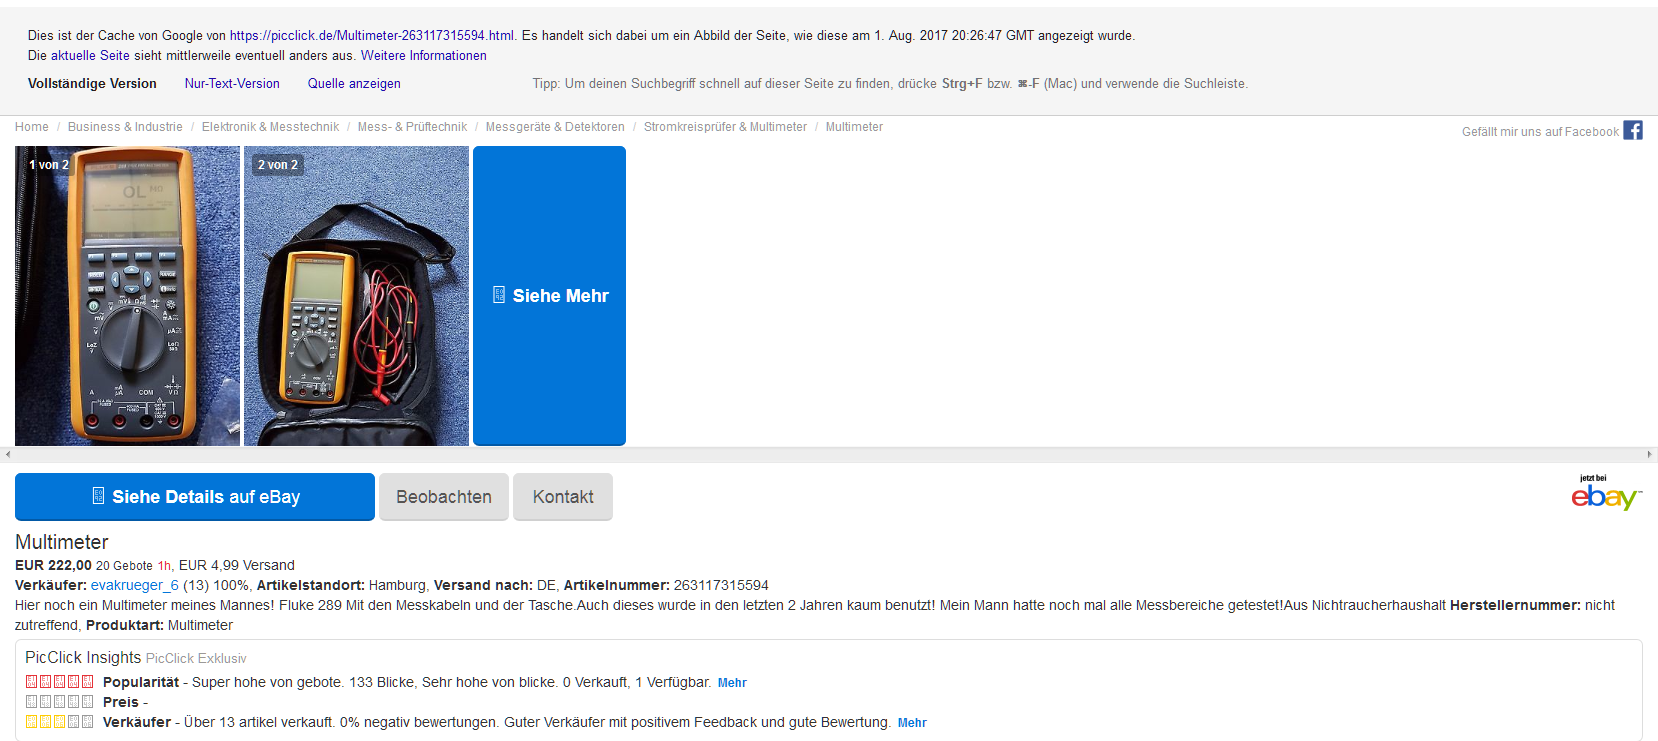Click Mehr link beside Popularität
This screenshot has width=1658, height=741.
coord(732,683)
